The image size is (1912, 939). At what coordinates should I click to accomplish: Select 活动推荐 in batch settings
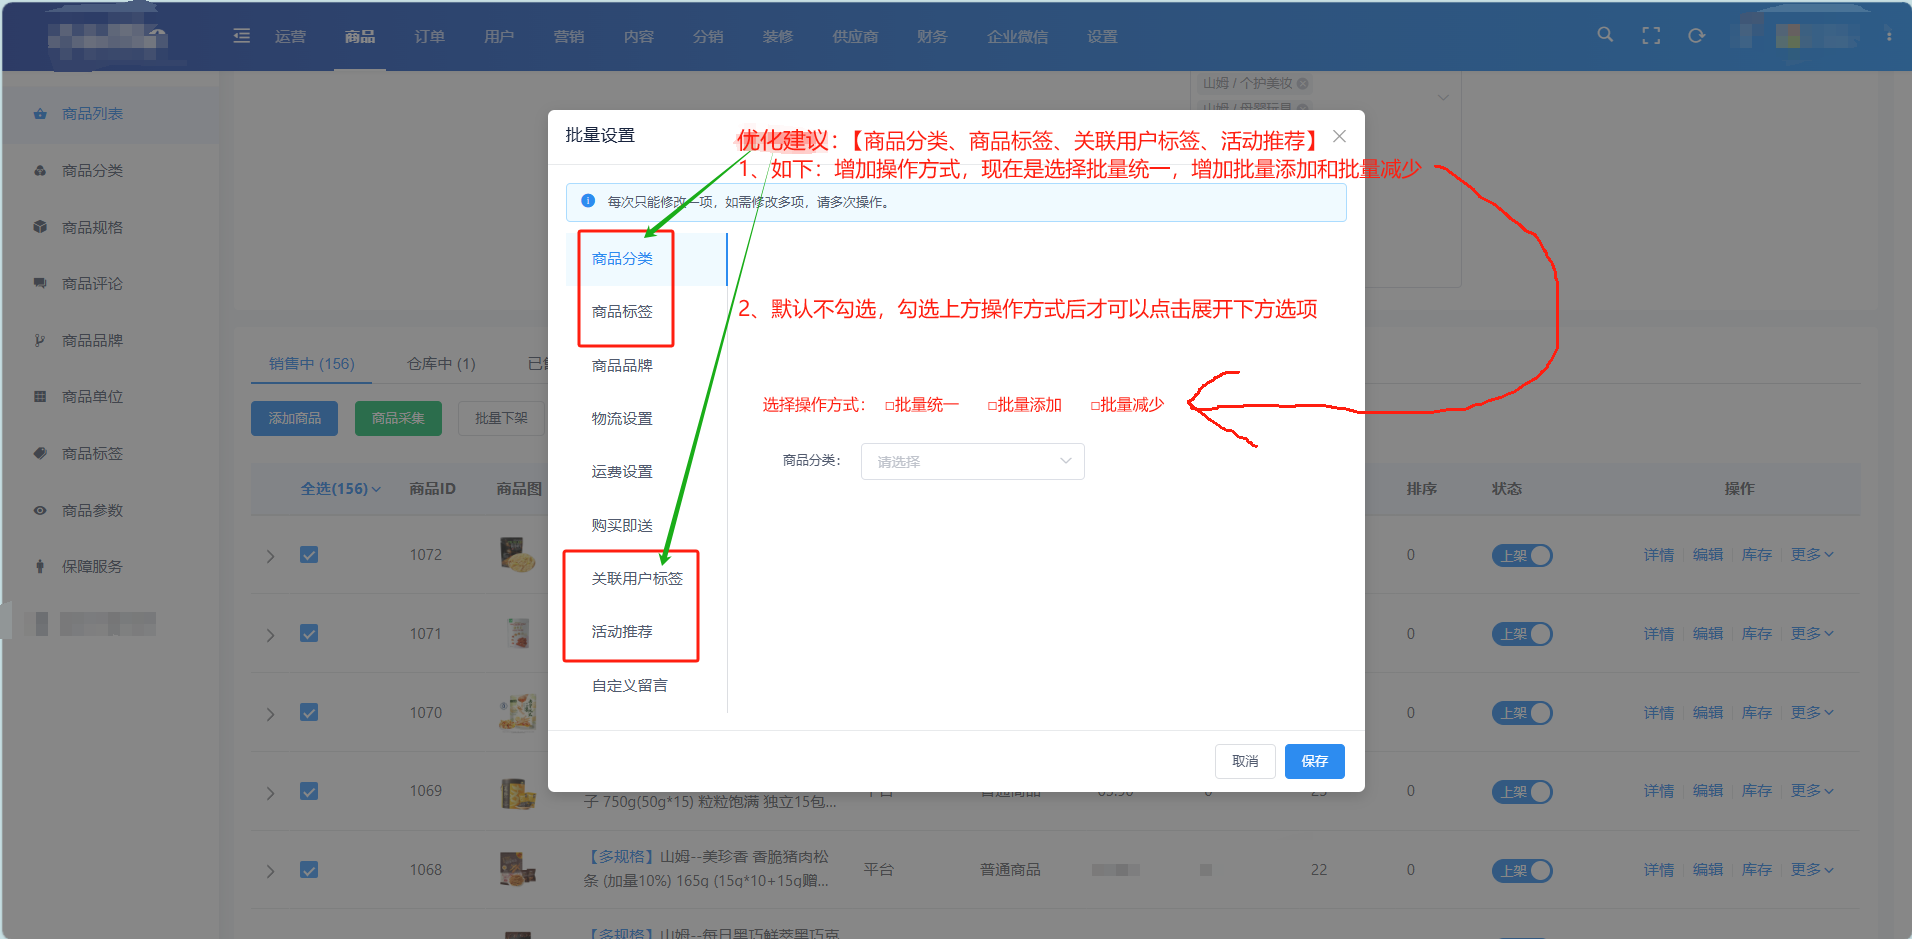pyautogui.click(x=622, y=631)
